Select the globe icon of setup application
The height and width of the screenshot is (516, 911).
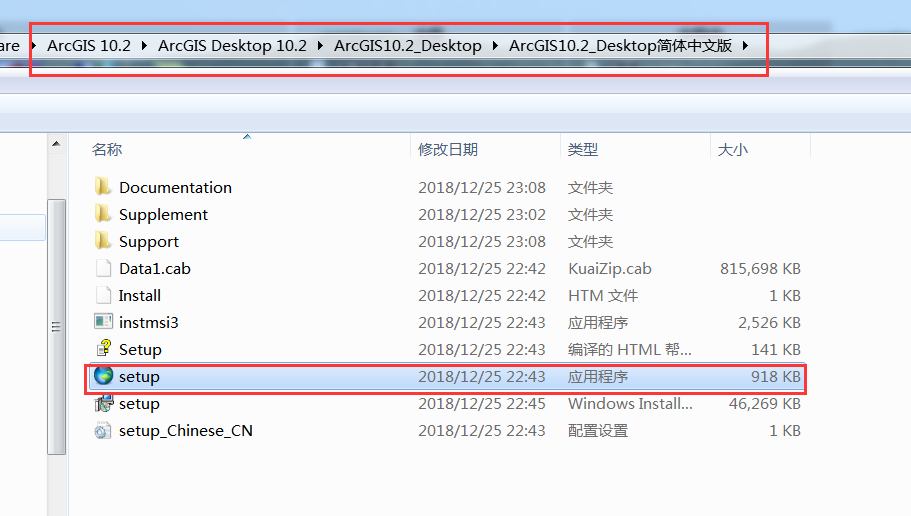pos(103,376)
